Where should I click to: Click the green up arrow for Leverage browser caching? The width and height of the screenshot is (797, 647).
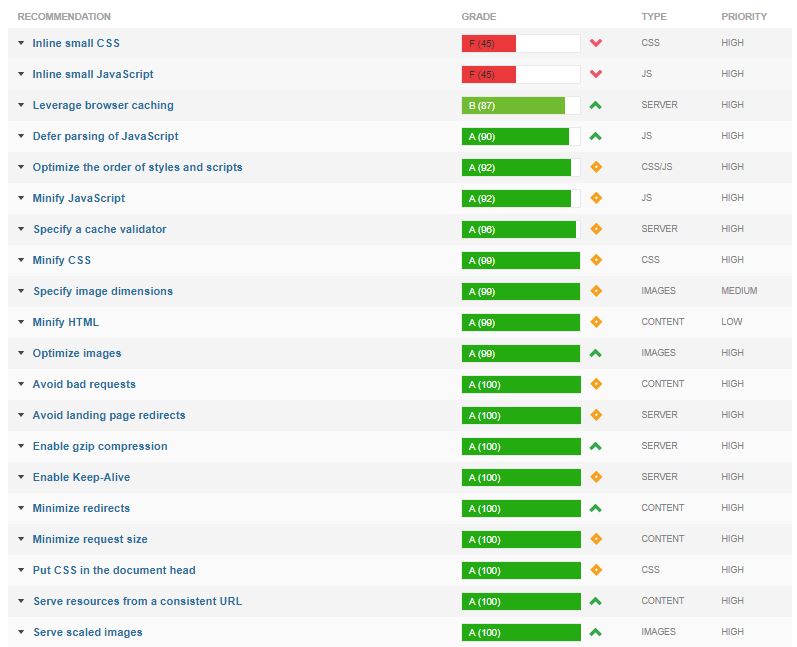pos(596,105)
